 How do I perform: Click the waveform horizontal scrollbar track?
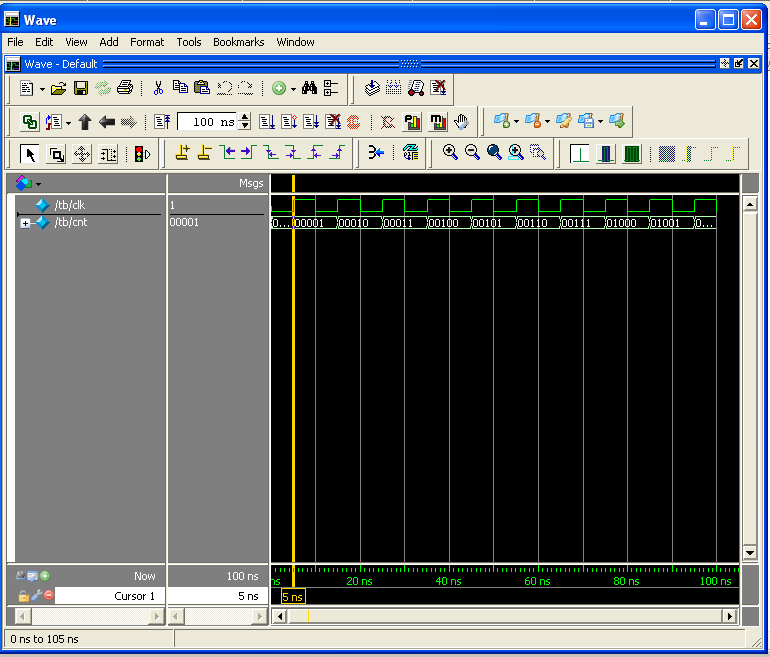(505, 616)
